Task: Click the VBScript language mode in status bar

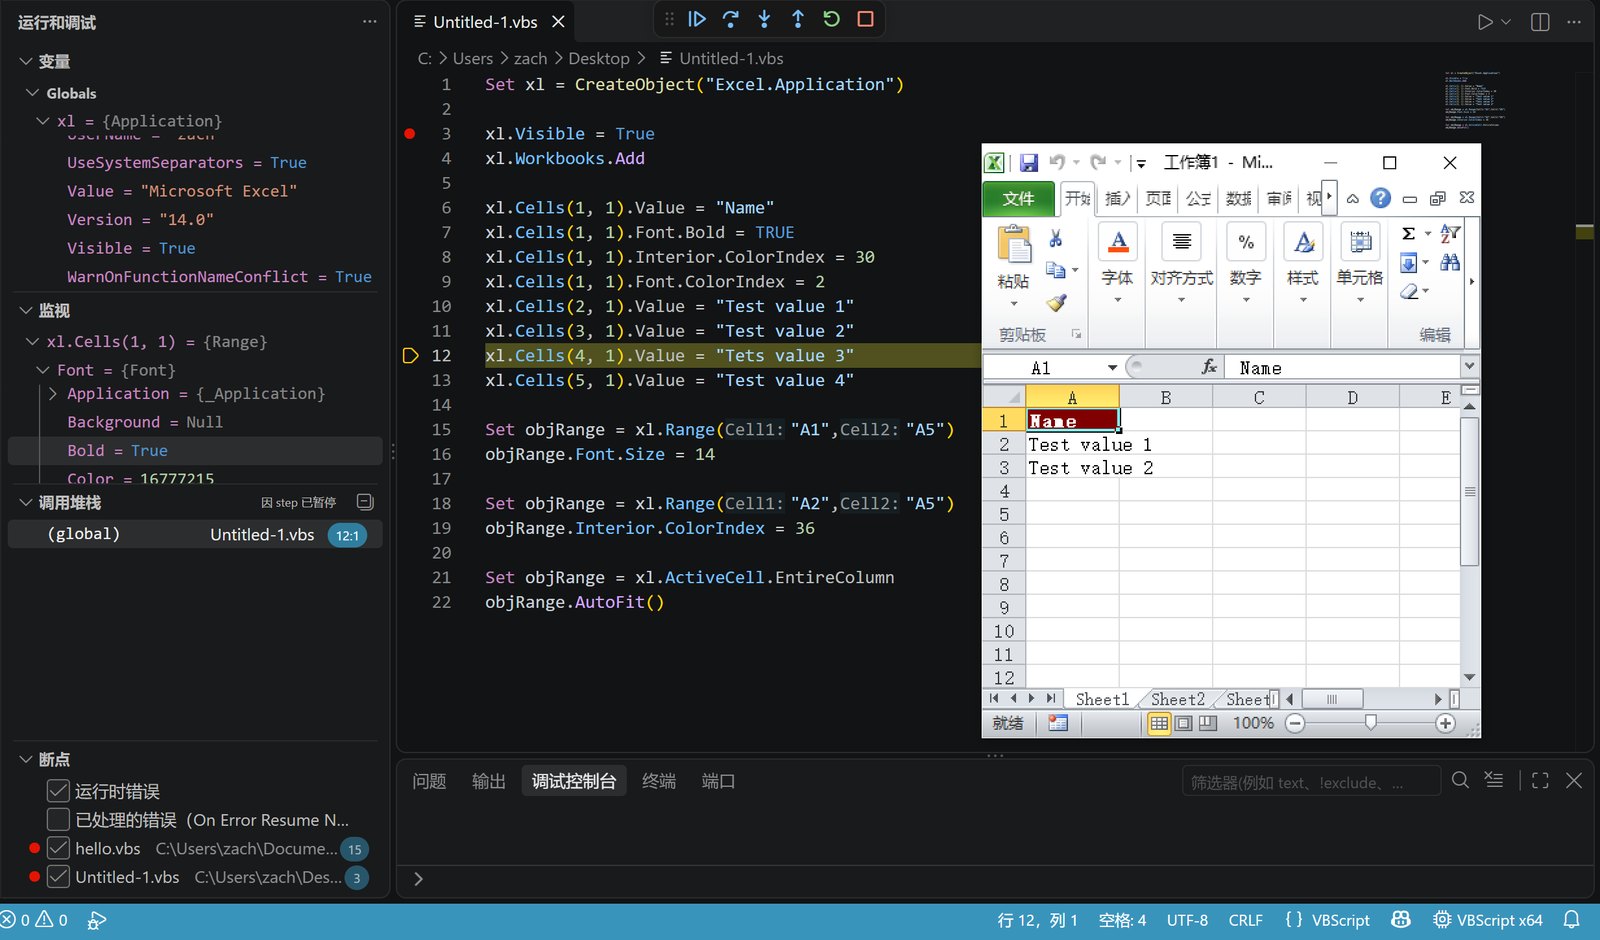Action: (1340, 920)
